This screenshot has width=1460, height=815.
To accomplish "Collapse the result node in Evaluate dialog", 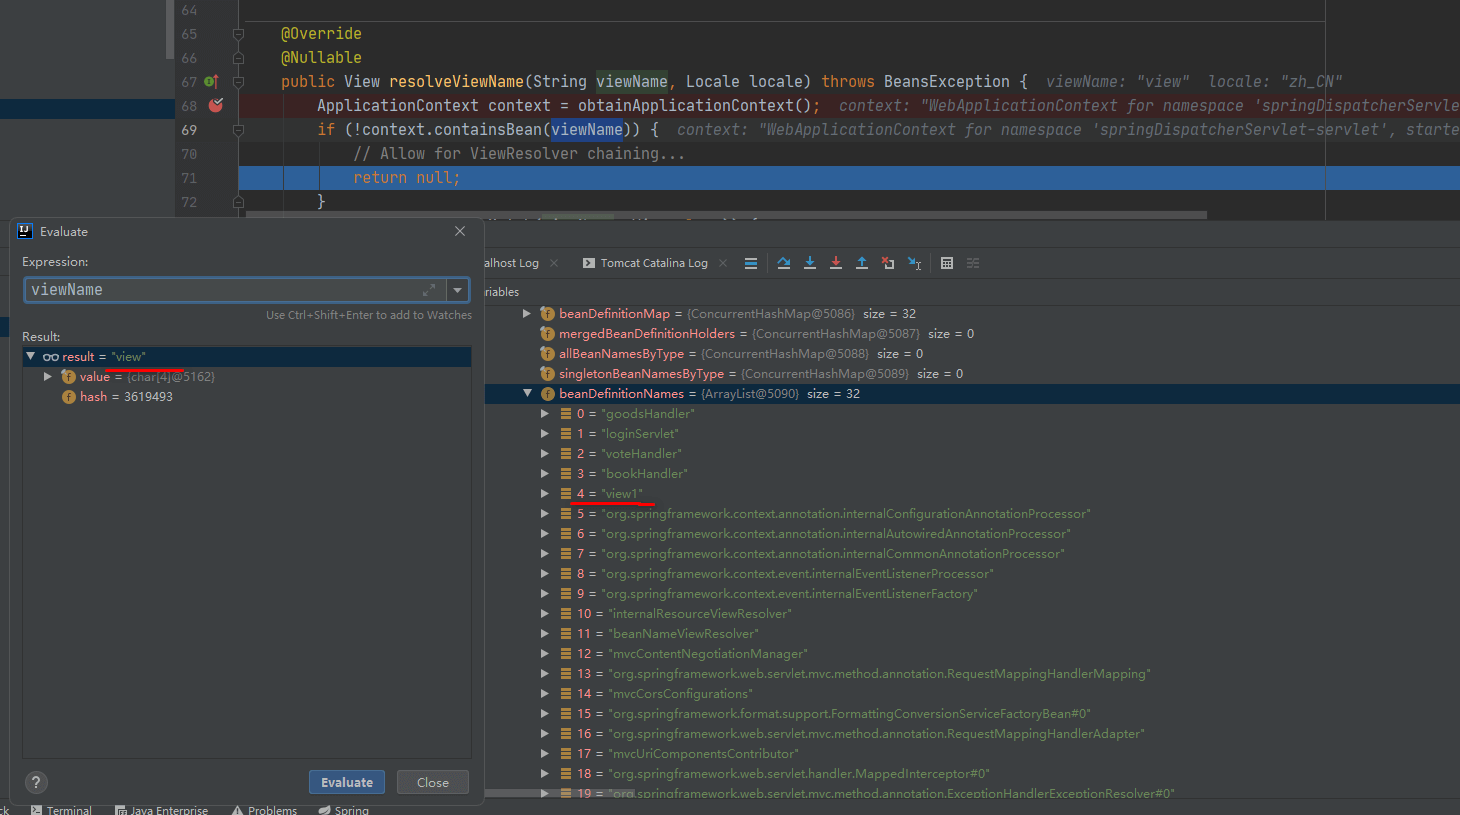I will [x=31, y=357].
